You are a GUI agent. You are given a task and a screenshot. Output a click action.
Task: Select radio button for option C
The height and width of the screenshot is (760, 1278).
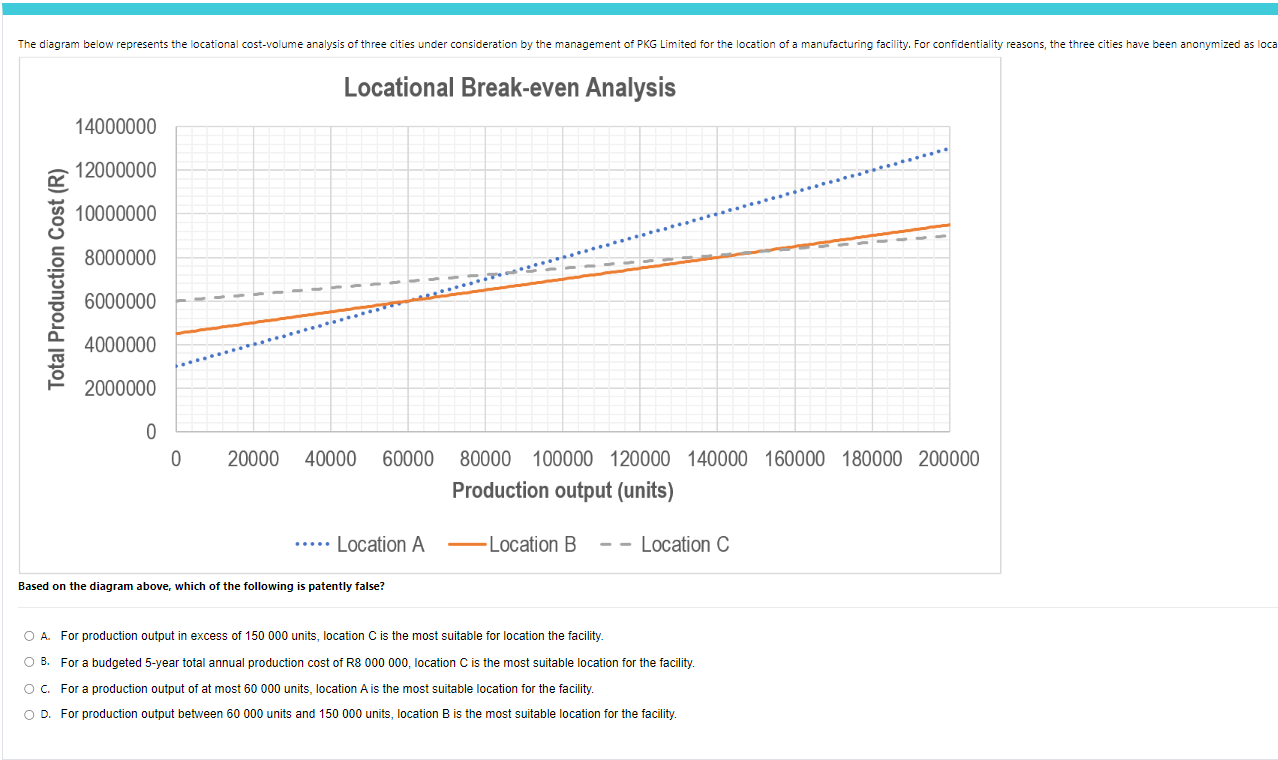(30, 687)
